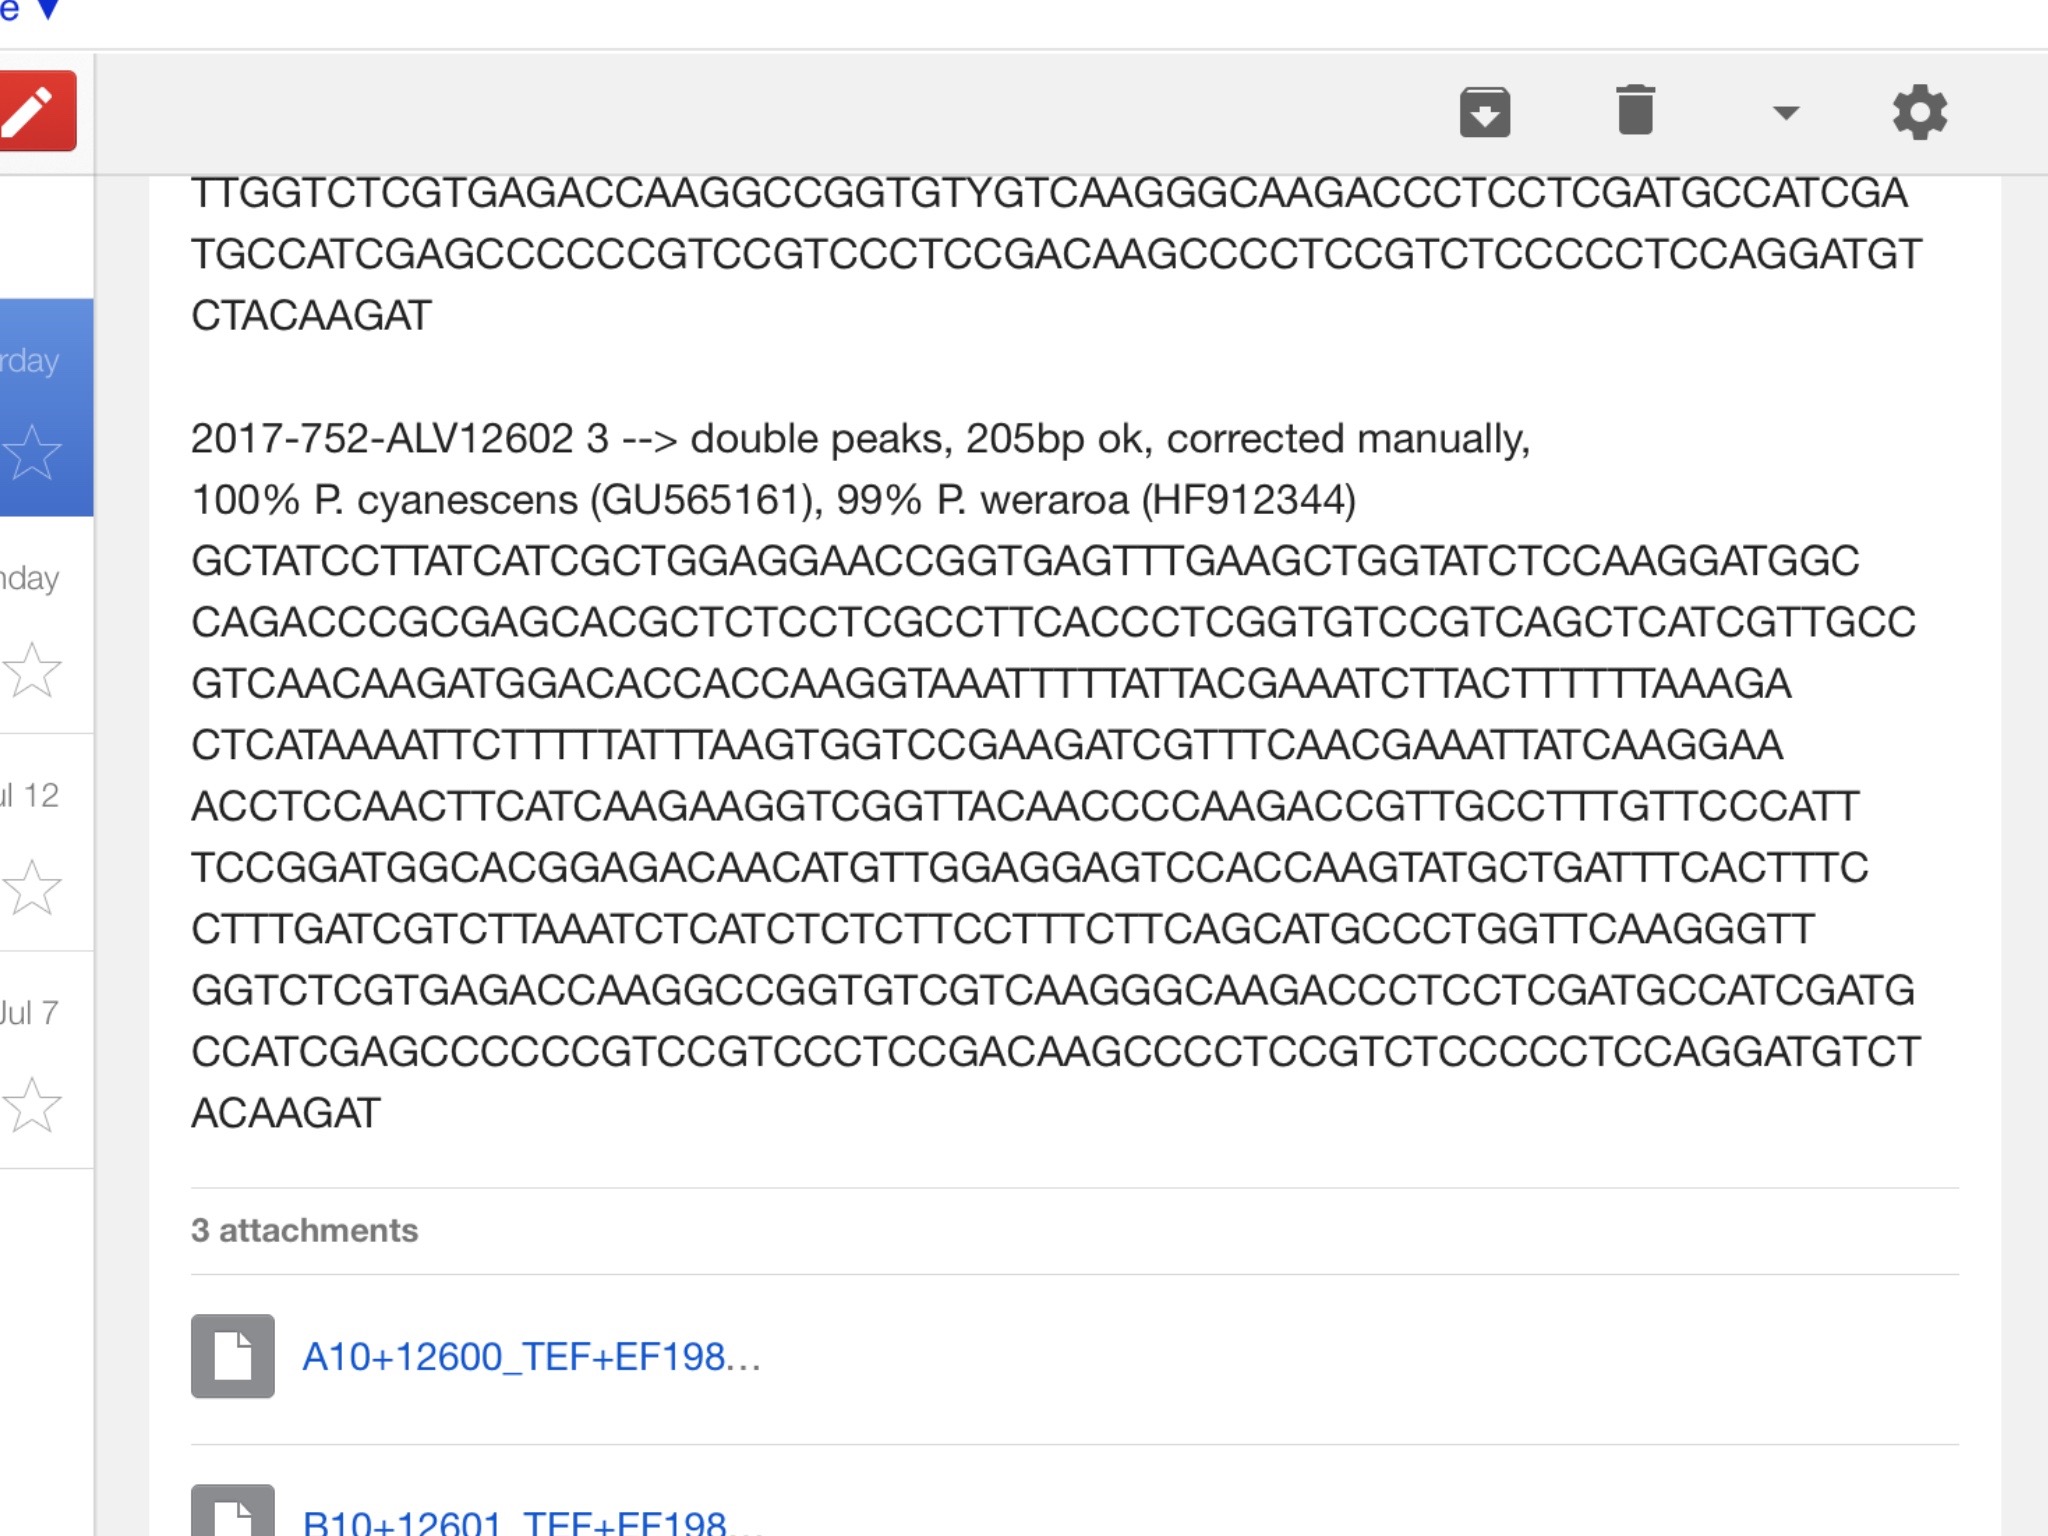Viewport: 2048px width, 1536px height.
Task: Tap the red compose pencil button
Action: point(36,111)
